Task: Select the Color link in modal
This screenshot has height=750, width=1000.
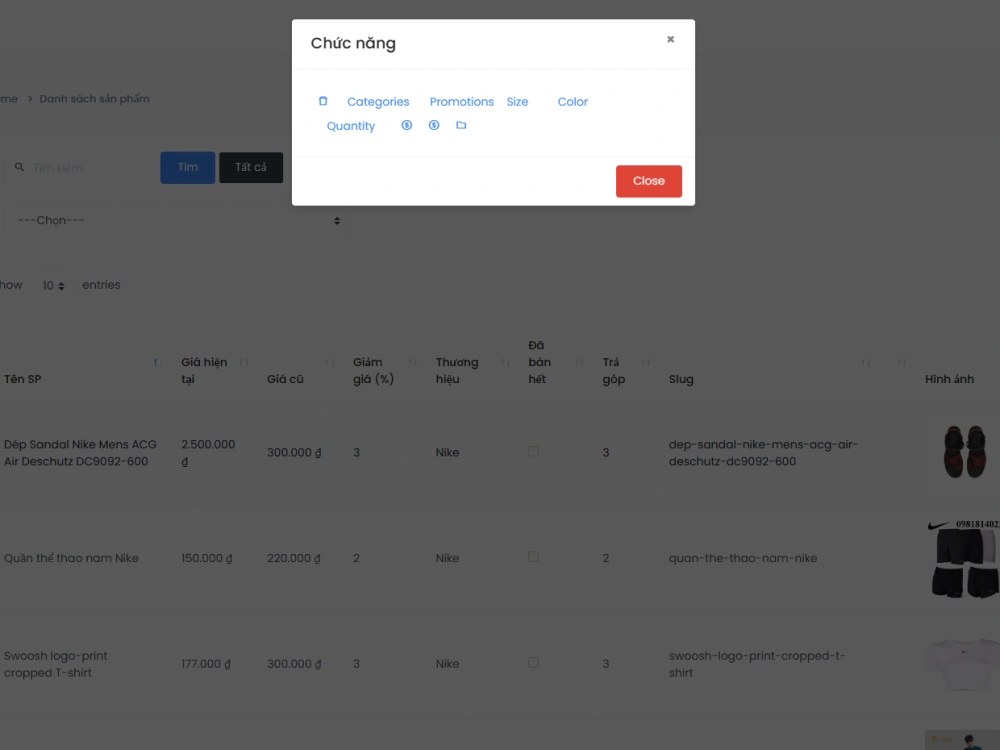Action: [x=573, y=101]
